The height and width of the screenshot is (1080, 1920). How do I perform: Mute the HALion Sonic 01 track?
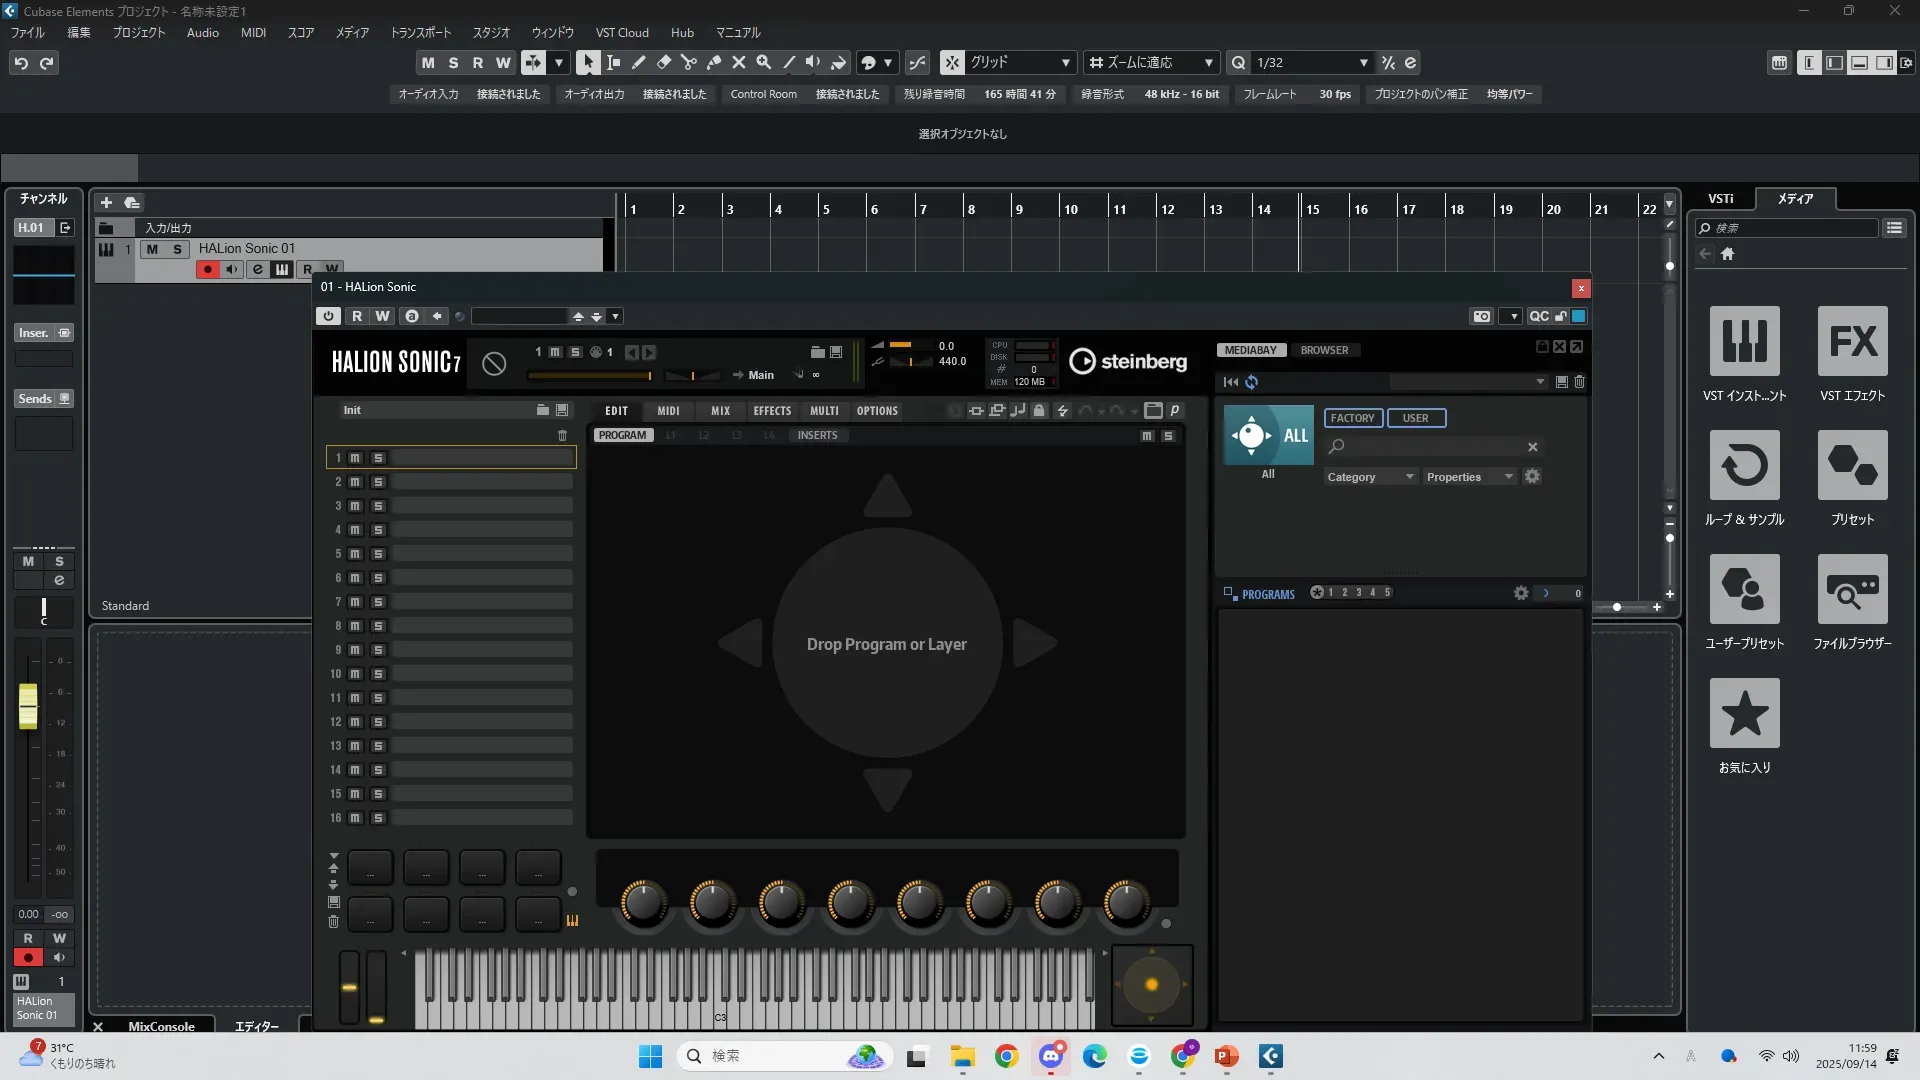152,249
